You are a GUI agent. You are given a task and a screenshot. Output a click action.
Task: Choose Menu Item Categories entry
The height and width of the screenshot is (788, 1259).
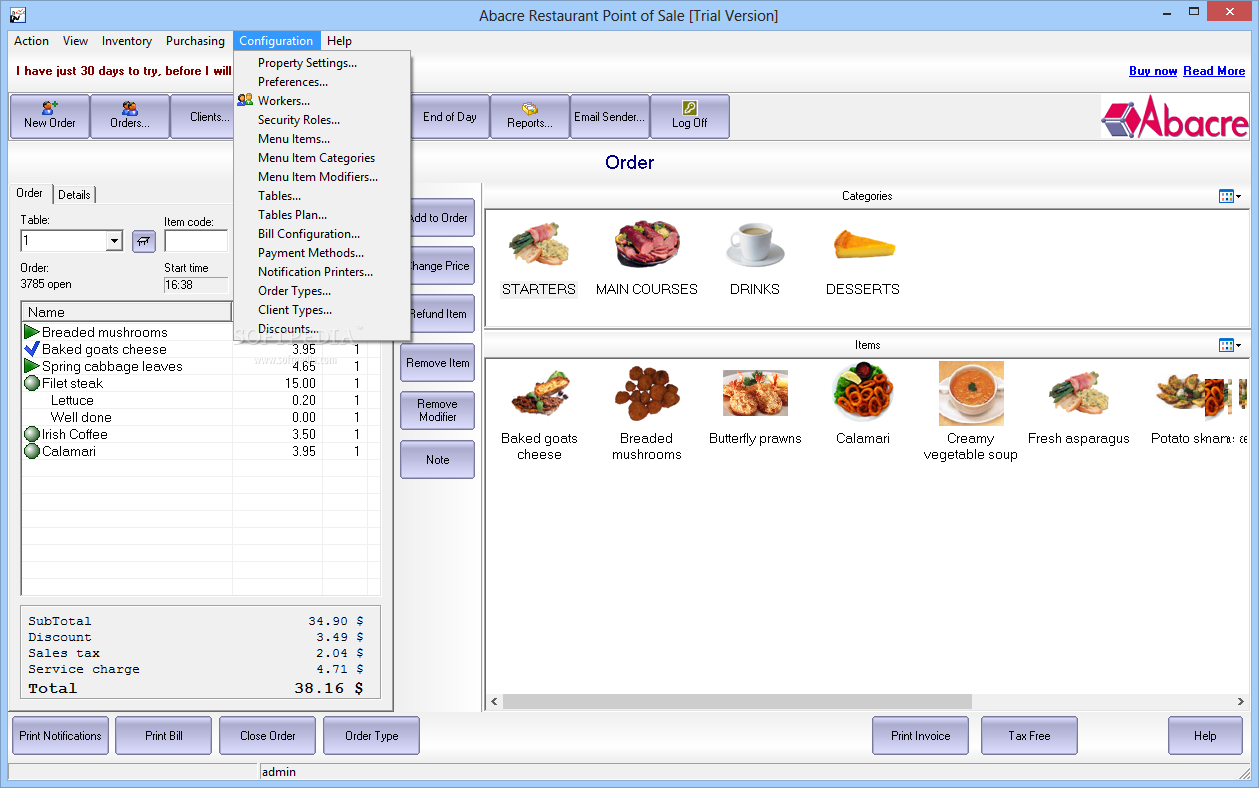[x=322, y=158]
